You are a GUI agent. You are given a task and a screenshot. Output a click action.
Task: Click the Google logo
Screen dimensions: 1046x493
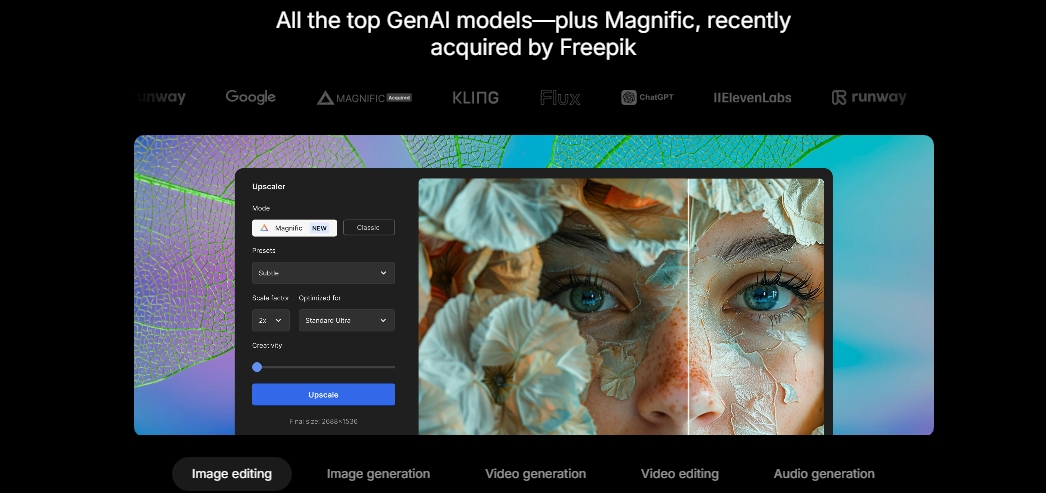click(250, 97)
